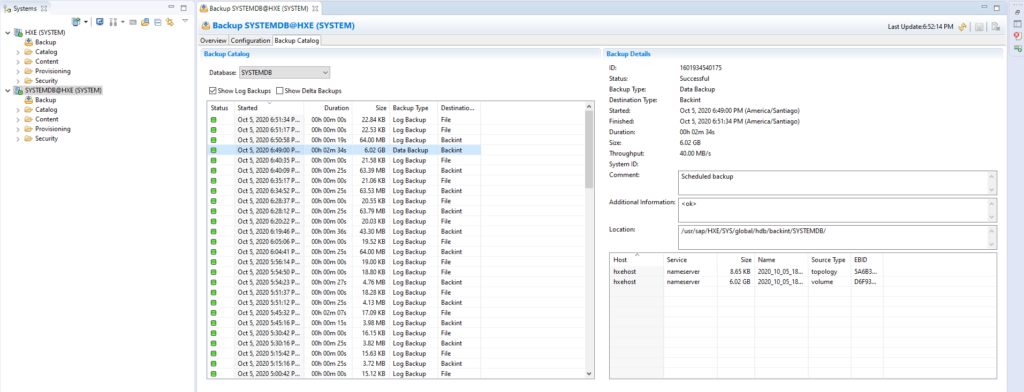Sort backup catalog by Duration column header
This screenshot has width=1024, height=392.
pyautogui.click(x=328, y=108)
